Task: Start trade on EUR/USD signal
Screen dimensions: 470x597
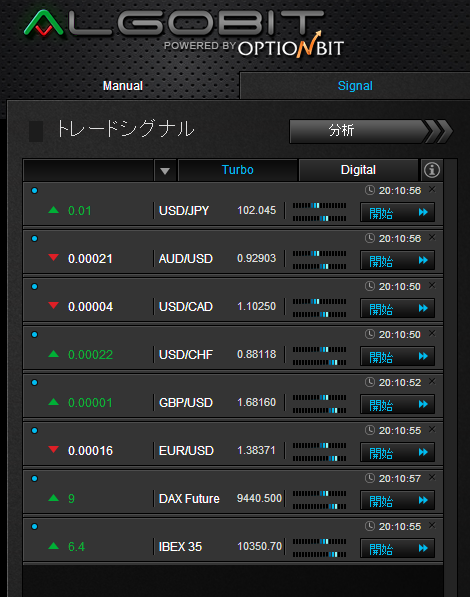Action: coord(397,452)
